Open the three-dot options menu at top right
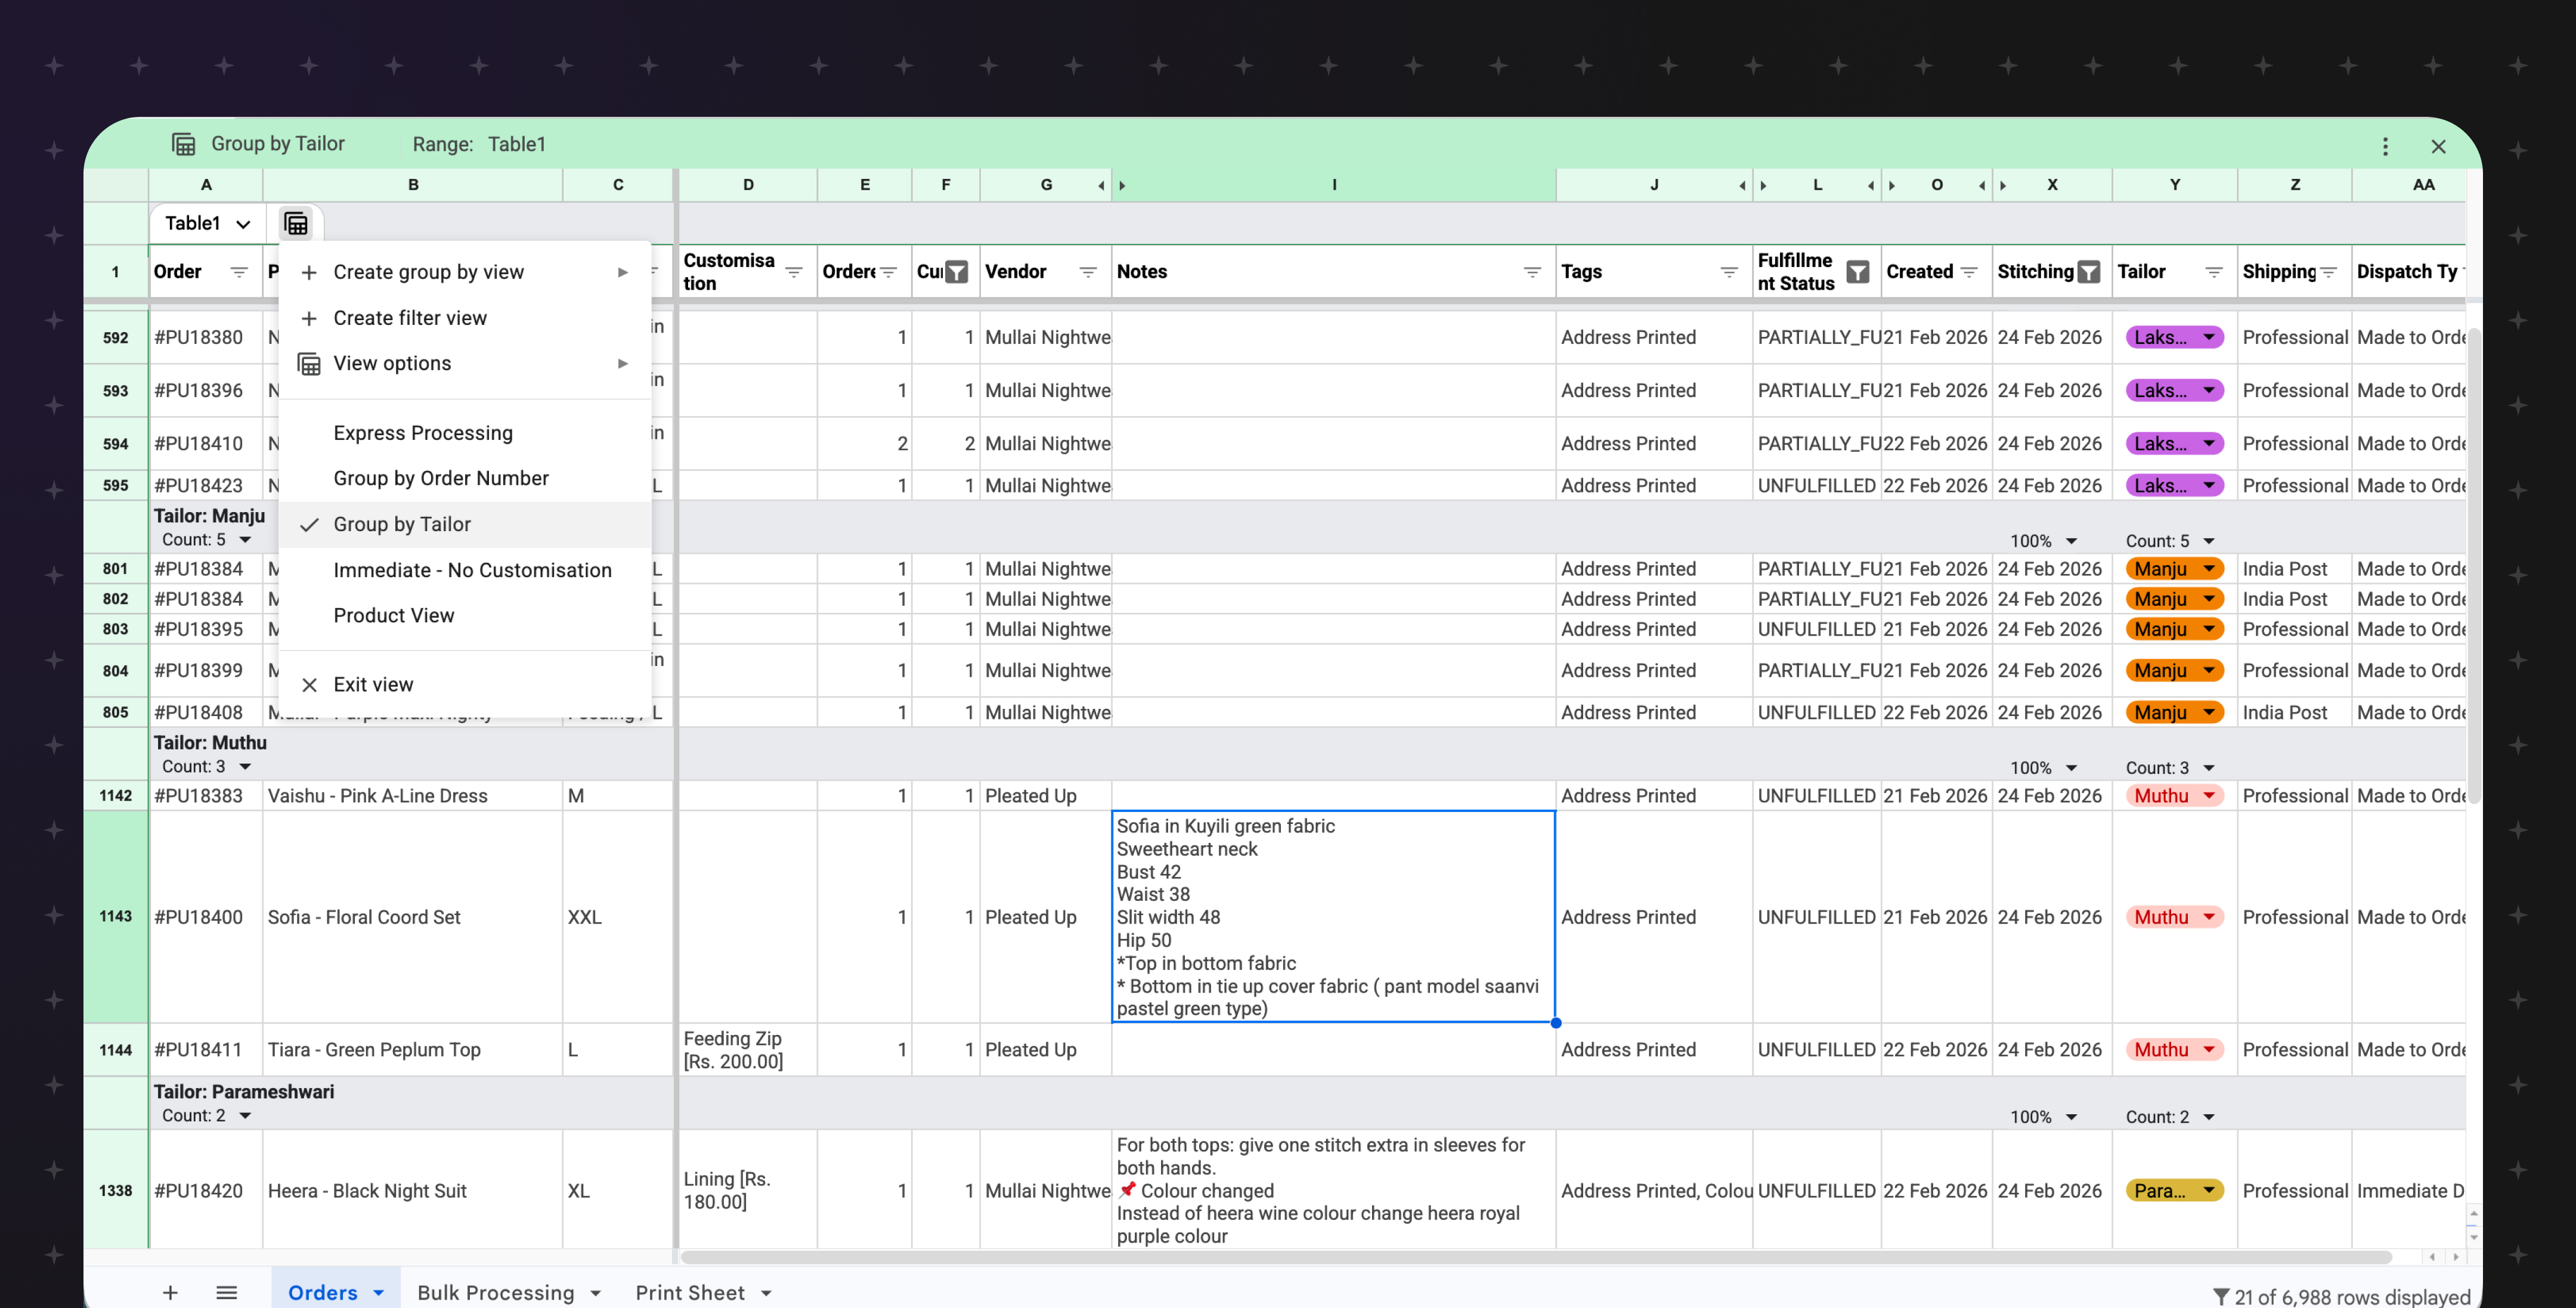Screen dimensions: 2576x1308 2386,146
